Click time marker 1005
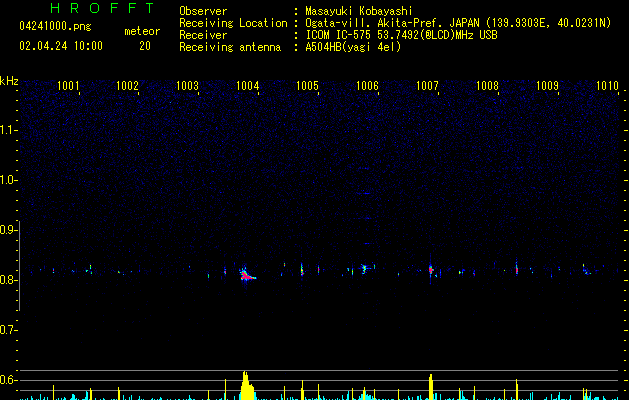Screen dimensions: 629x400 click(307, 86)
